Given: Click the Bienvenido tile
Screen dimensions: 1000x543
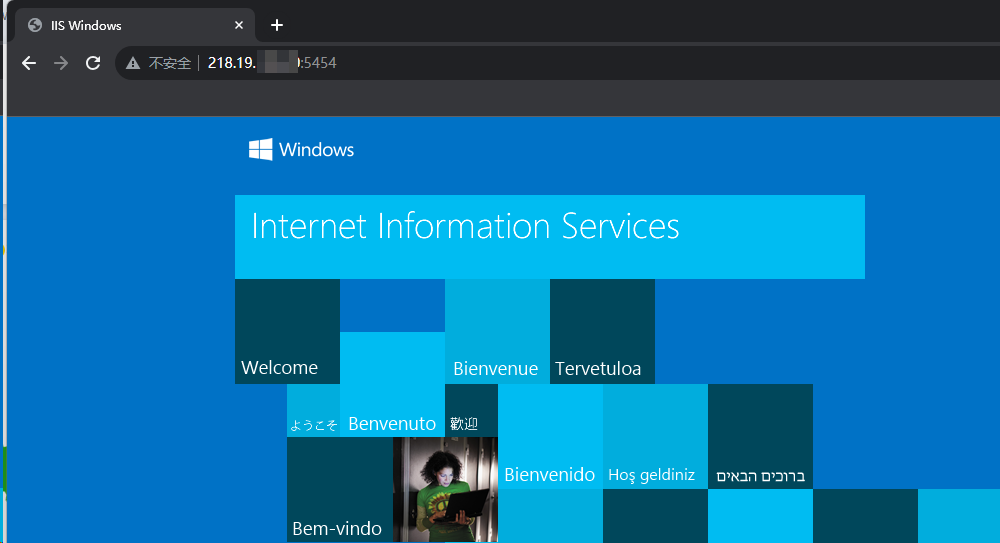Looking at the screenshot, I should [550, 437].
